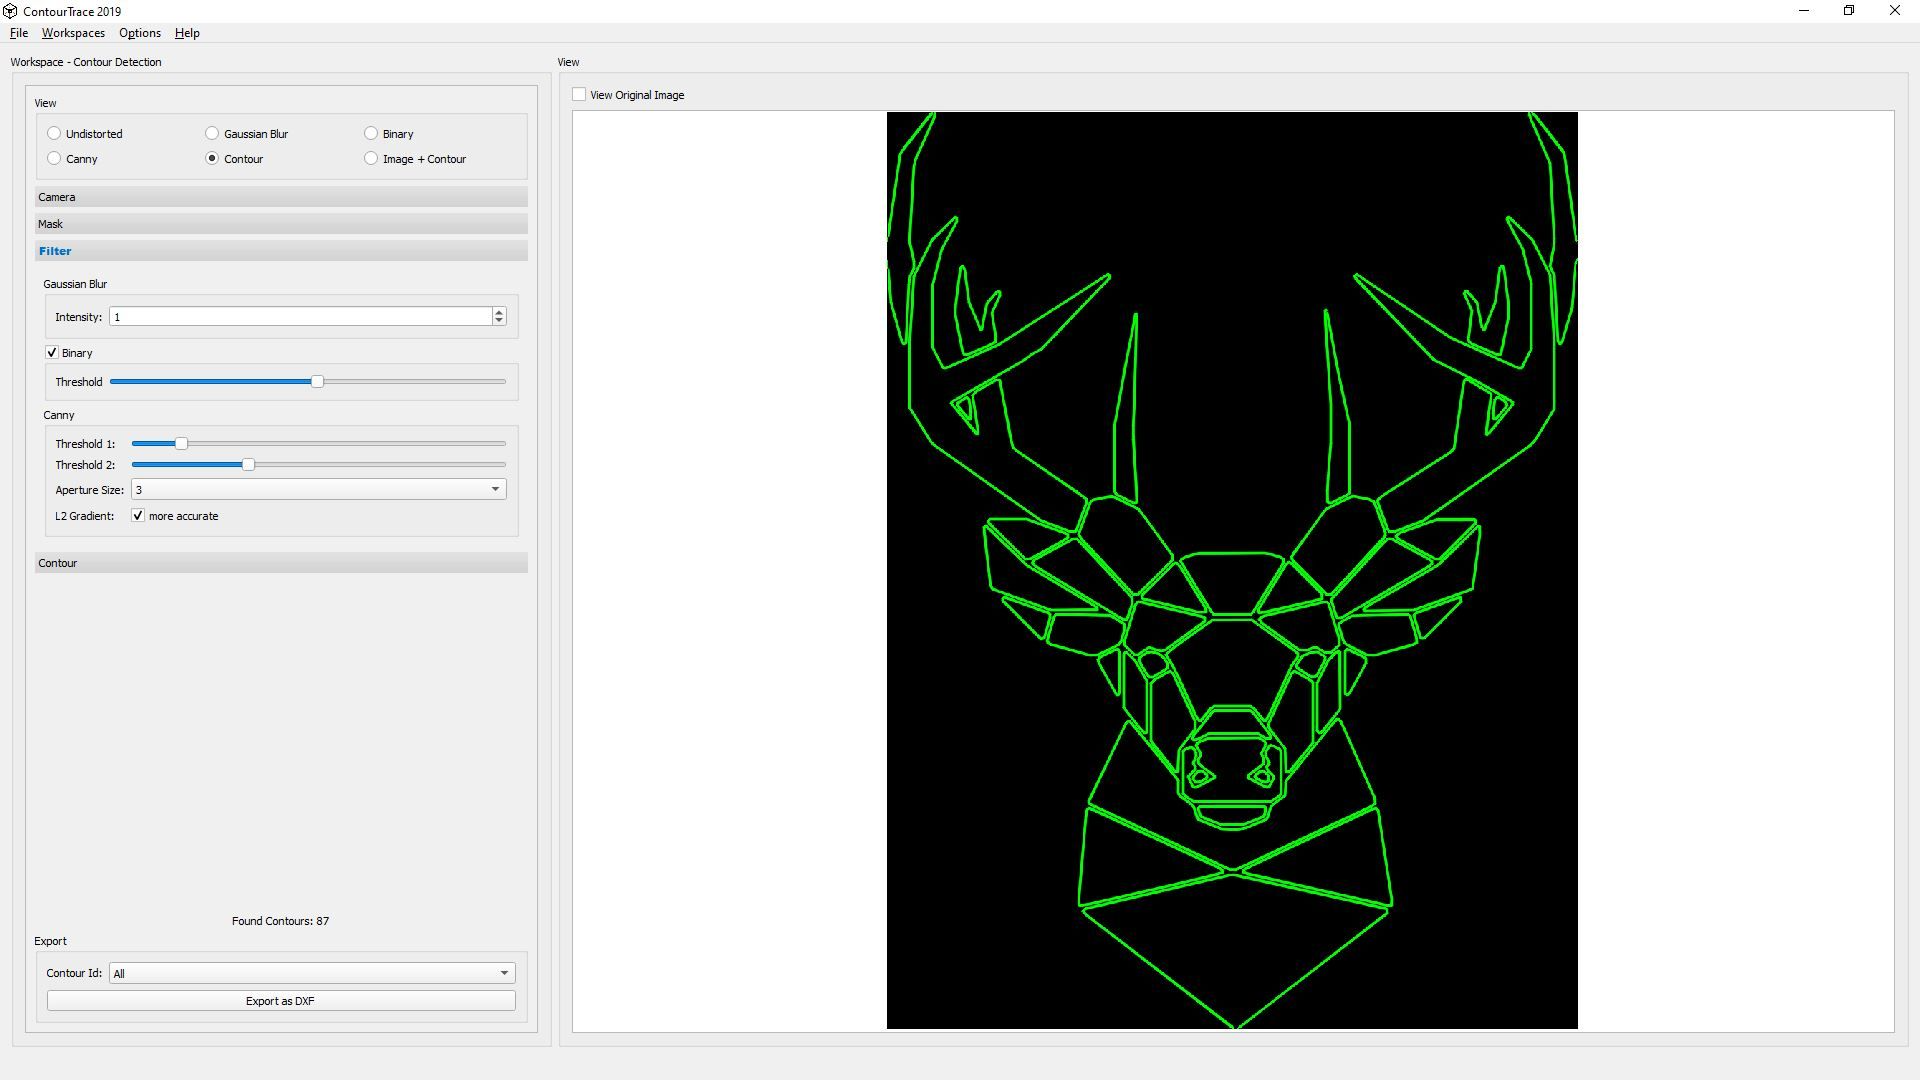Expand the Camera section

click(281, 197)
